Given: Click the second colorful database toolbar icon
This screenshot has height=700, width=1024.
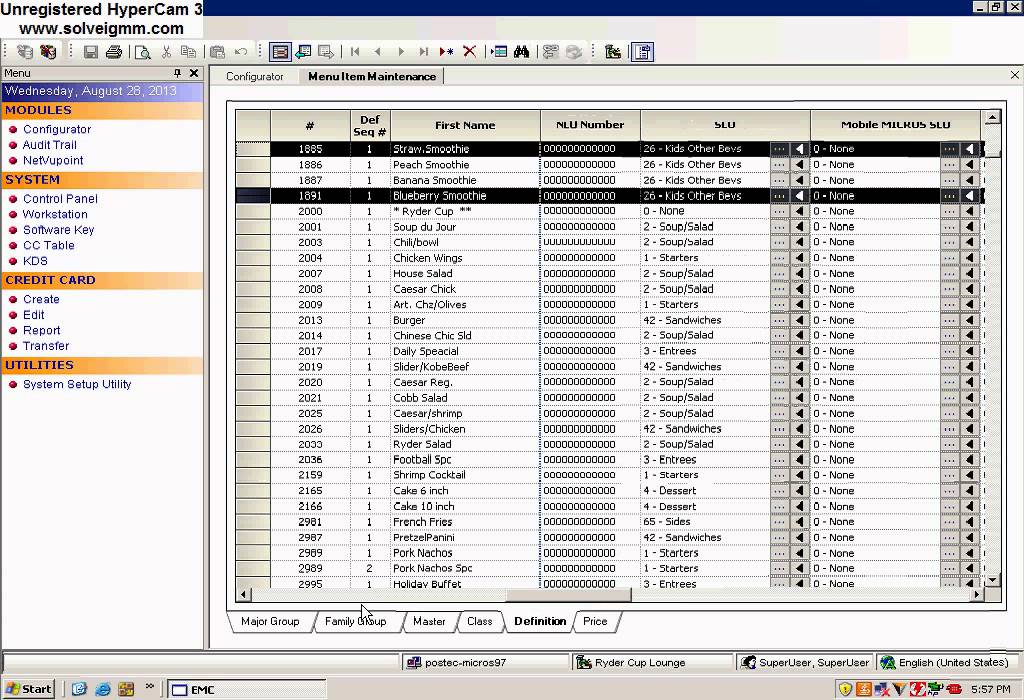Looking at the screenshot, I should [48, 52].
